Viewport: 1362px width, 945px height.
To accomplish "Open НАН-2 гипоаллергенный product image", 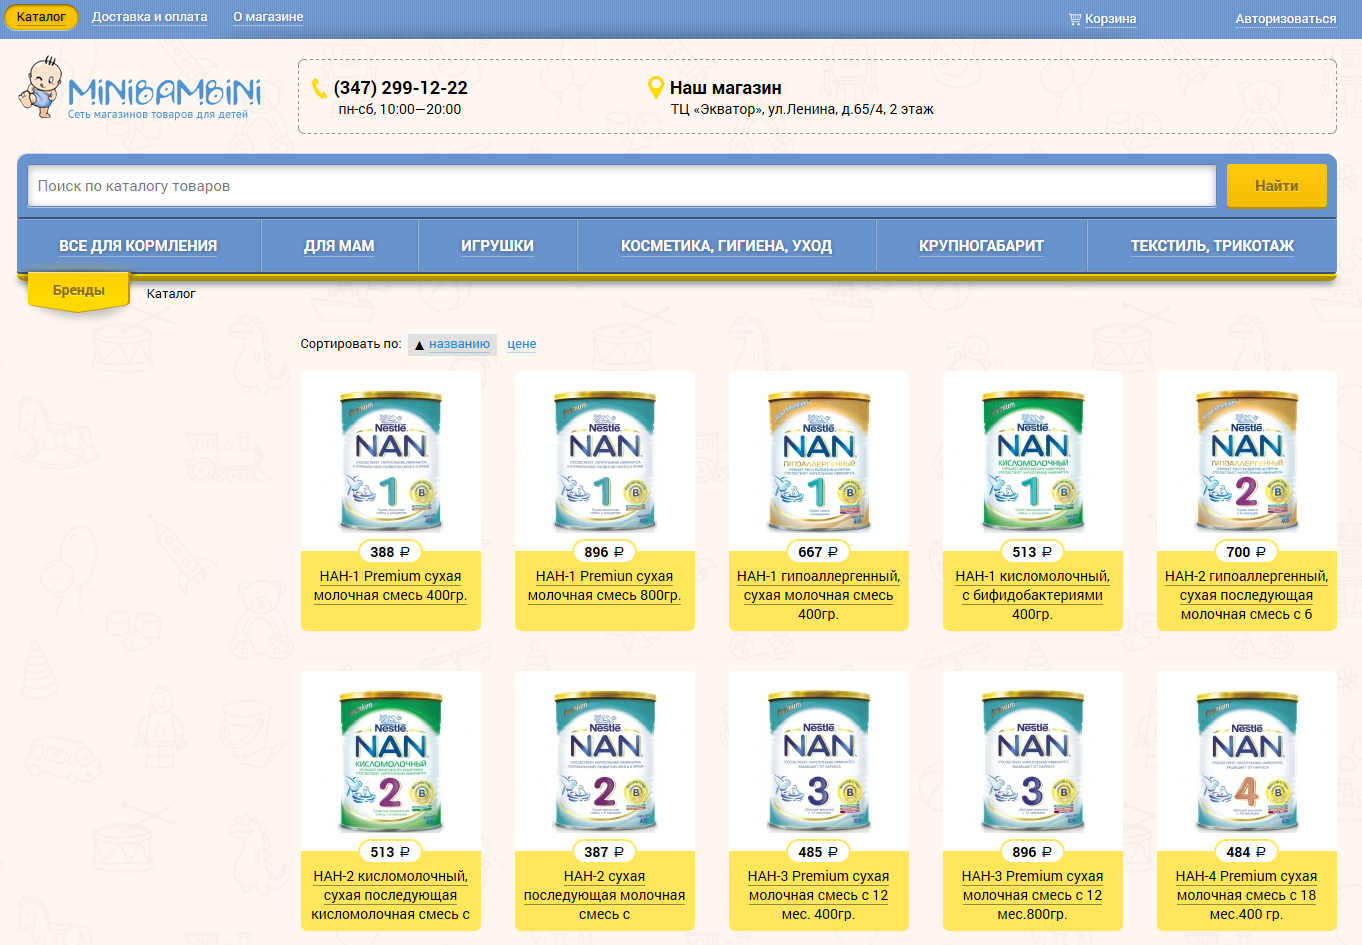I will pyautogui.click(x=1247, y=460).
